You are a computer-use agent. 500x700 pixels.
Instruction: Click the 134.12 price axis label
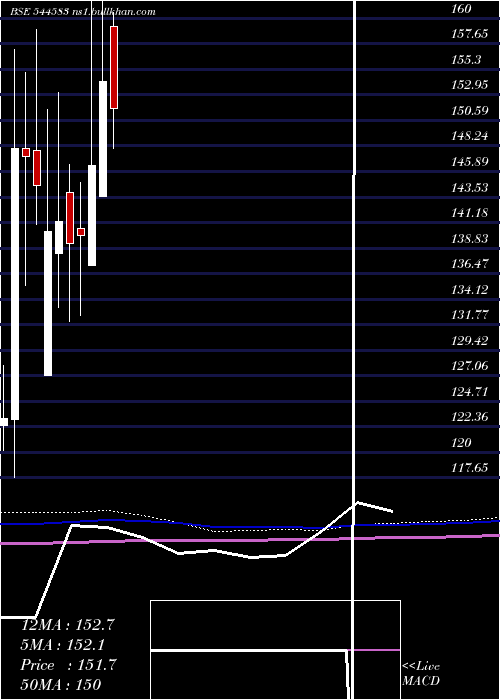pos(470,290)
